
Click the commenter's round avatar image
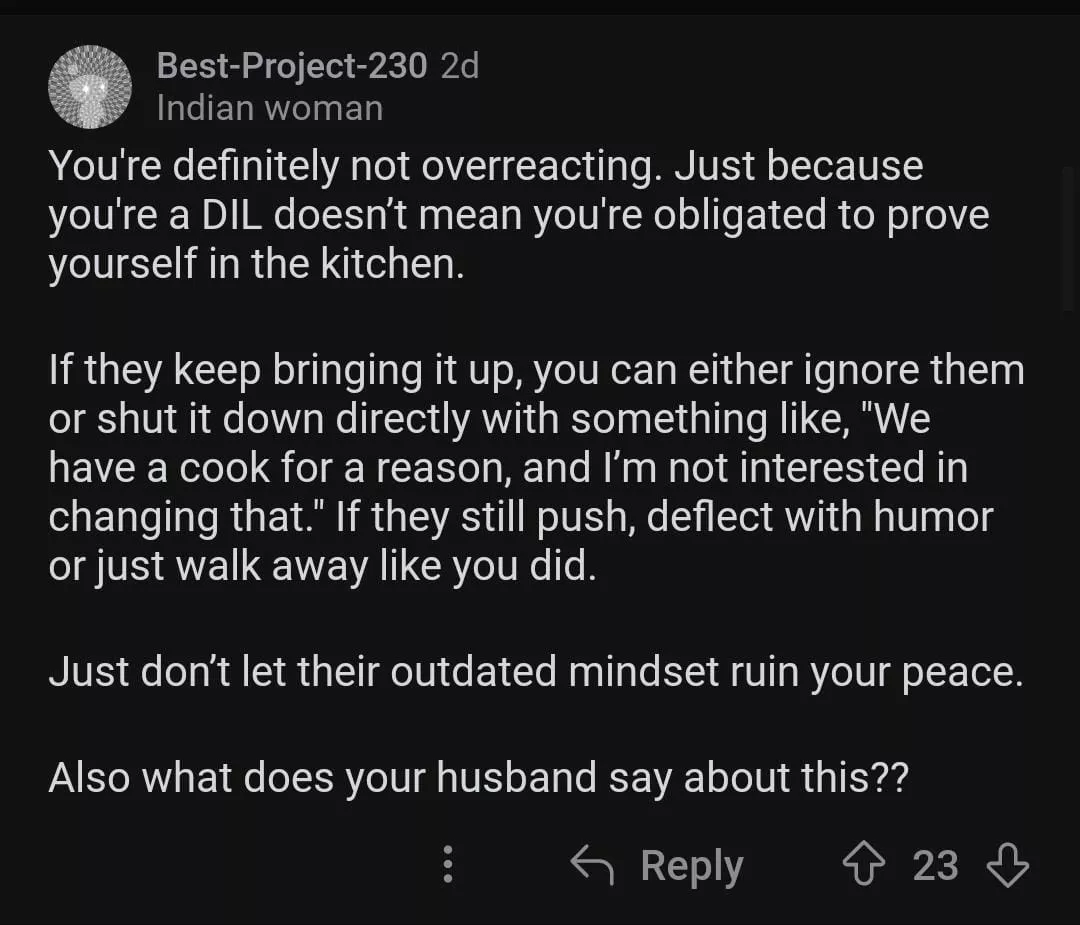click(x=90, y=86)
